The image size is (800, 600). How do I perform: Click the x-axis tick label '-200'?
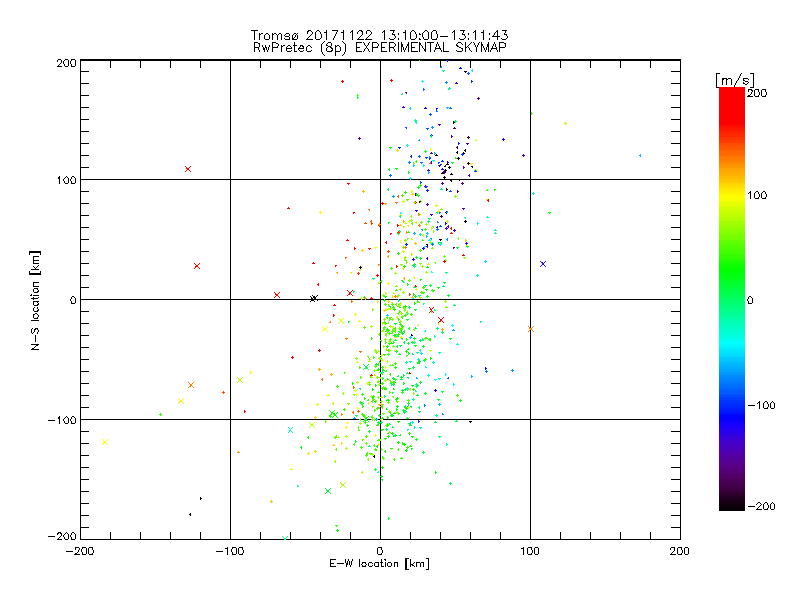(x=80, y=551)
